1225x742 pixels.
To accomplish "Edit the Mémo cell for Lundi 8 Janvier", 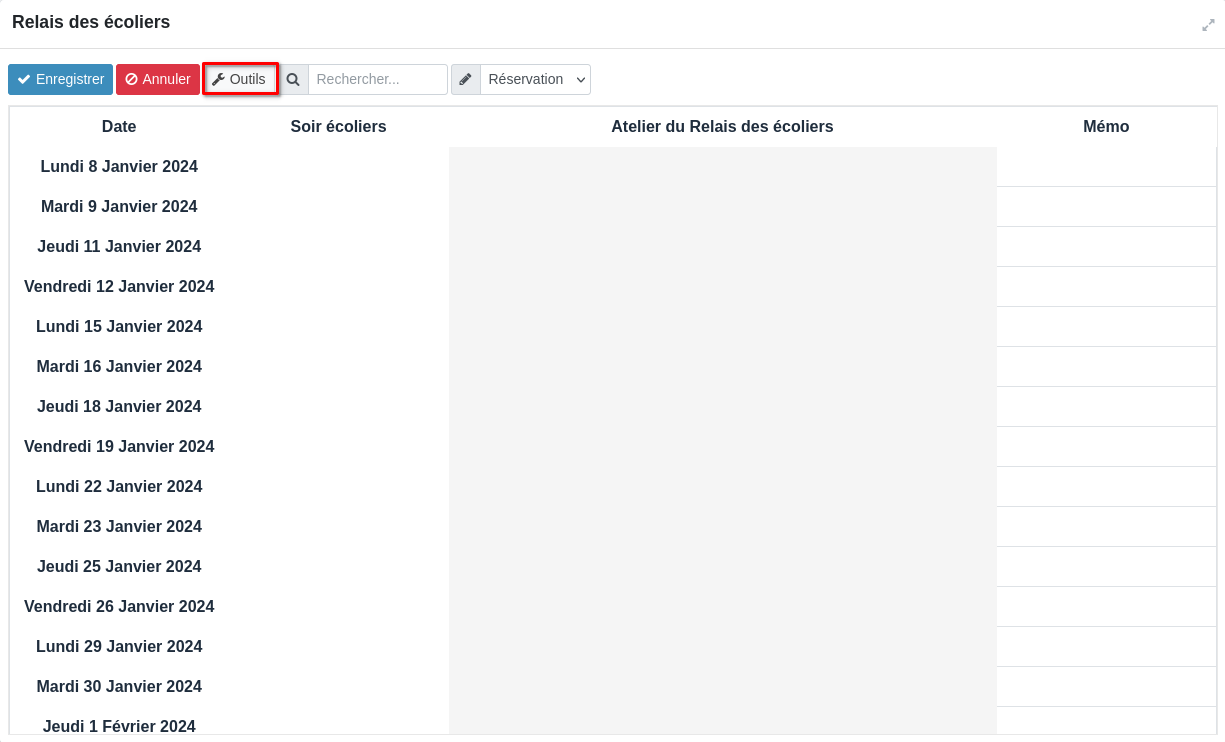I will pyautogui.click(x=1106, y=167).
